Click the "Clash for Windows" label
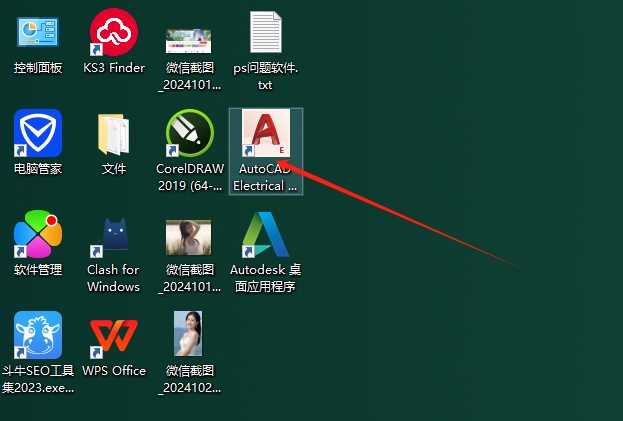The width and height of the screenshot is (623, 421). [x=113, y=278]
